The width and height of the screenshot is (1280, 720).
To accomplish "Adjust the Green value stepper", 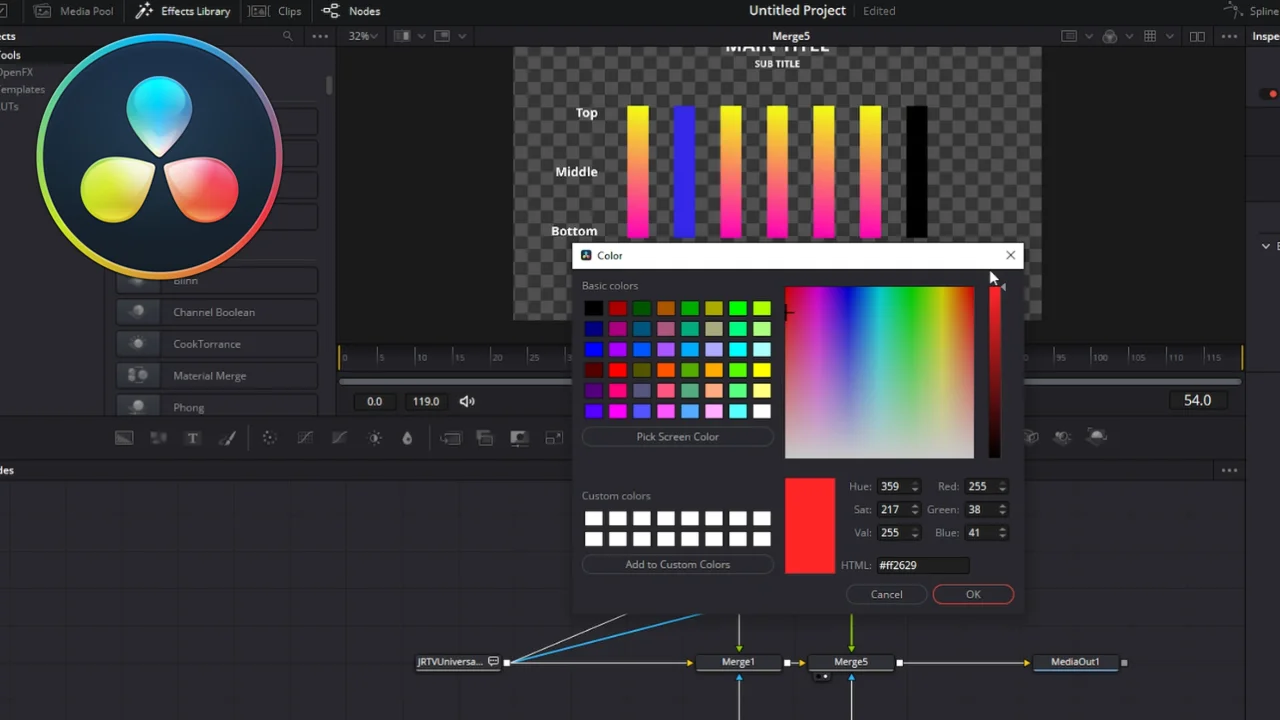I will (x=1002, y=510).
